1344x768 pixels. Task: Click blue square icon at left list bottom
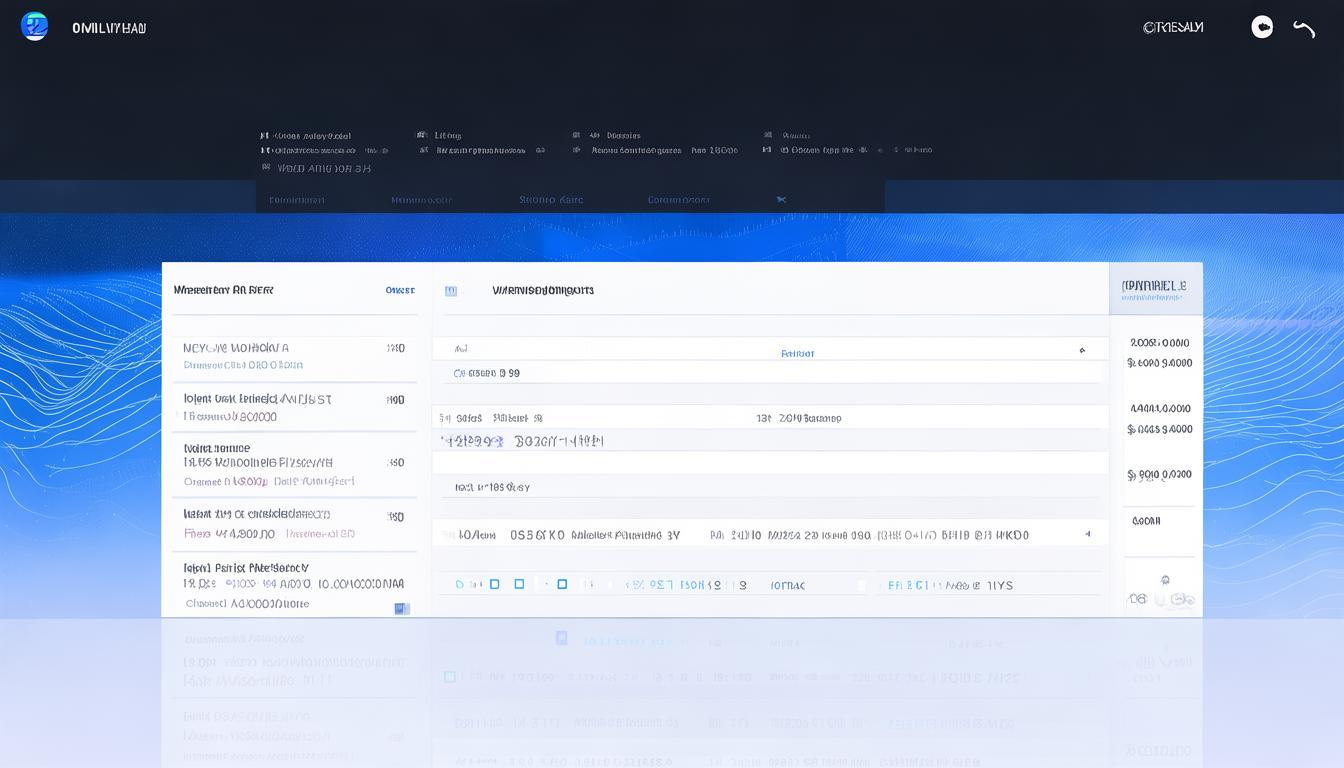401,608
